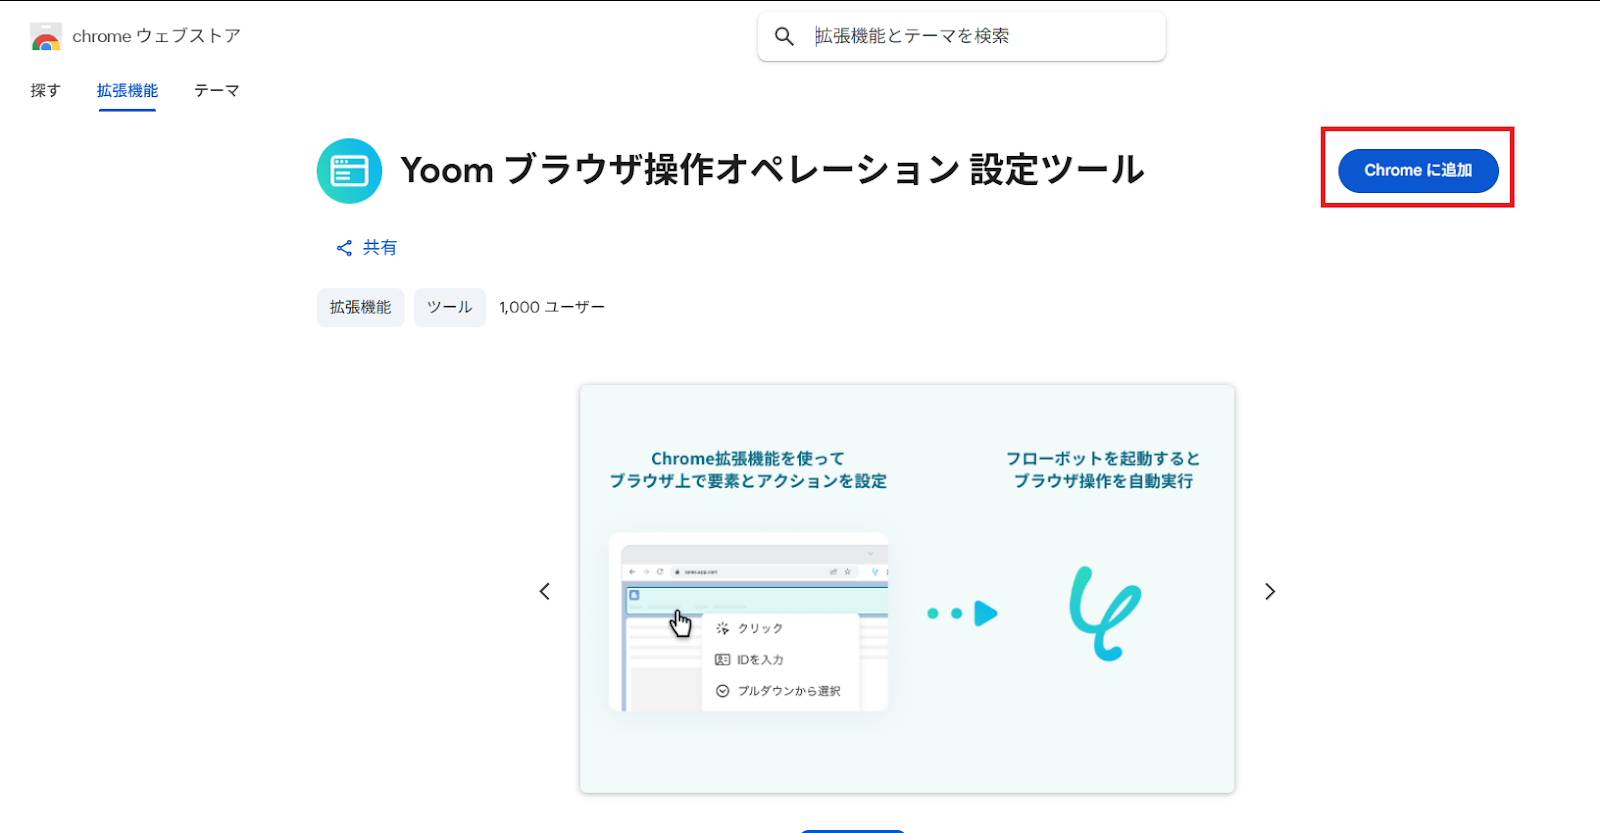Screen dimensions: 1600x833
Task: Click the Yoom extension teal logo icon
Action: pyautogui.click(x=349, y=171)
